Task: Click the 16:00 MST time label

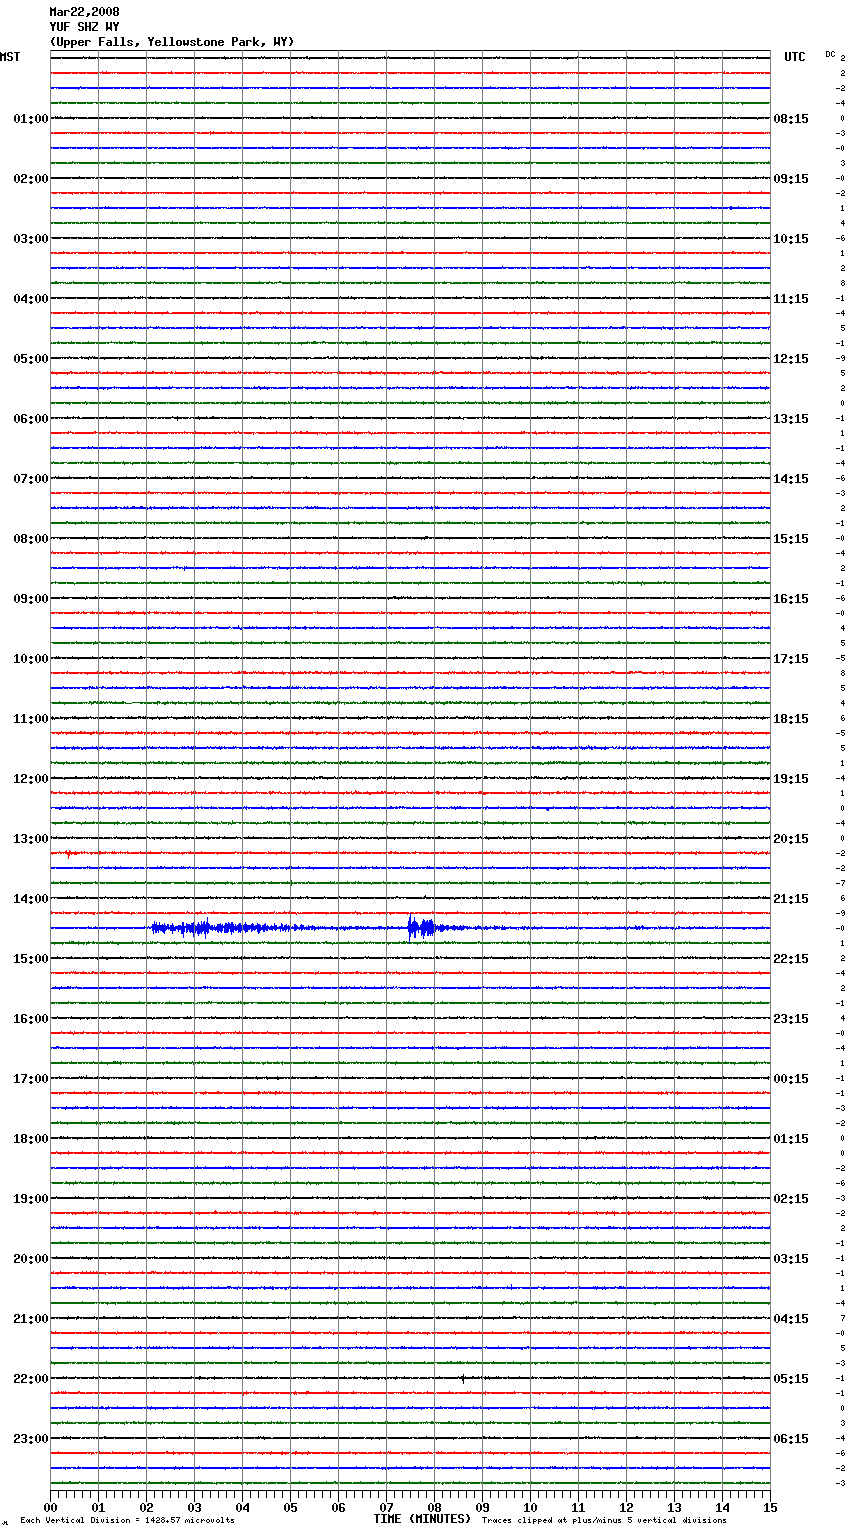Action: click(30, 1019)
